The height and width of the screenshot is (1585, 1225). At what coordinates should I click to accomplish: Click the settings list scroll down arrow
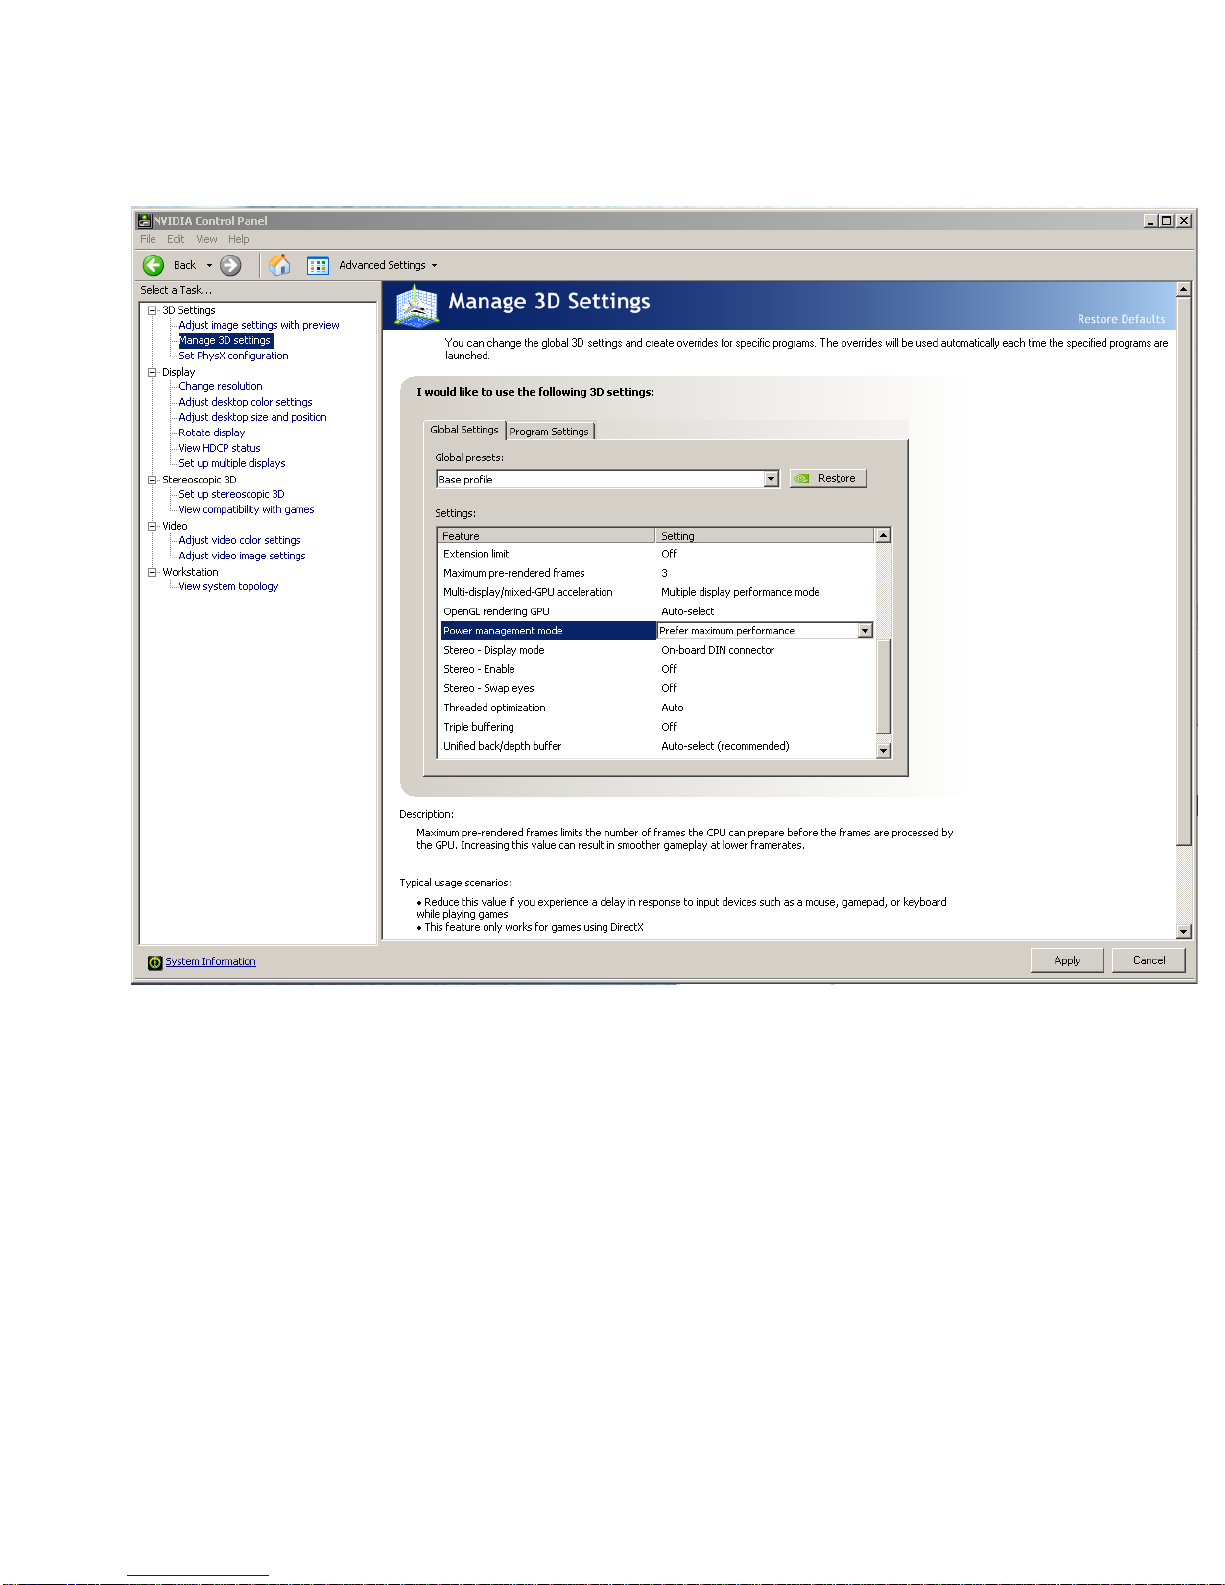883,751
